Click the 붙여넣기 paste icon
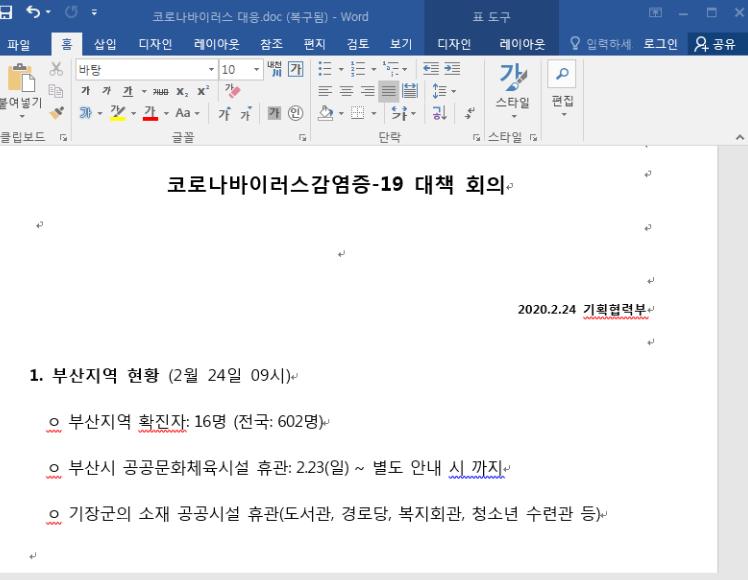The height and width of the screenshot is (580, 748). point(21,77)
